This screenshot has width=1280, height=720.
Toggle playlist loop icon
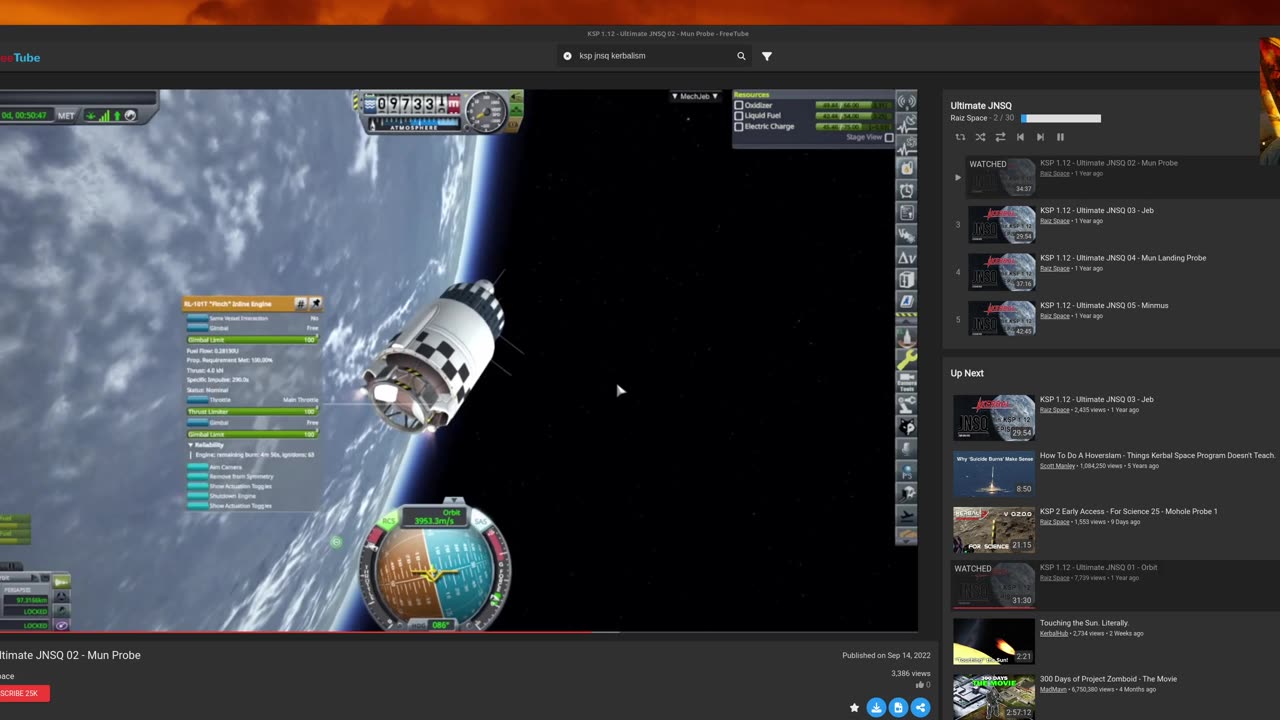[960, 137]
